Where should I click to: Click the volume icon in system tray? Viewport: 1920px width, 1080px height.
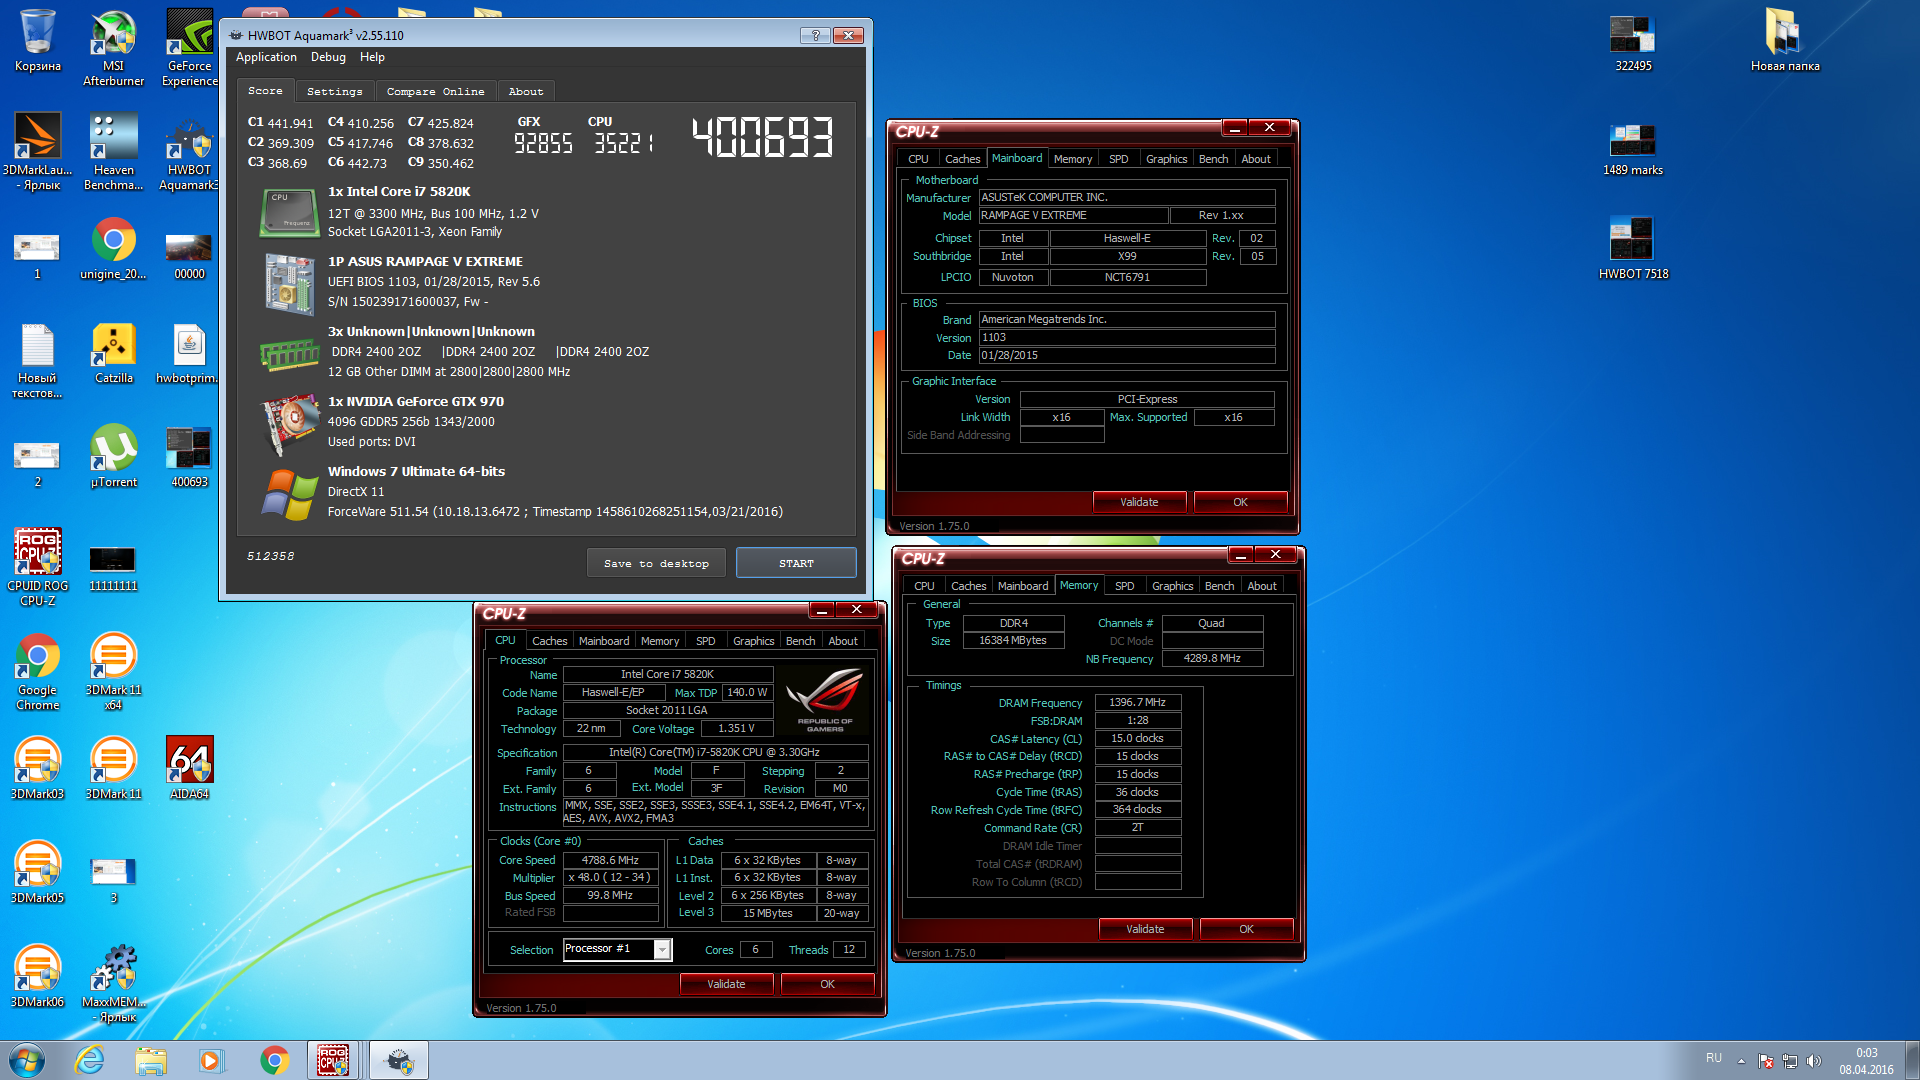pos(1814,1061)
